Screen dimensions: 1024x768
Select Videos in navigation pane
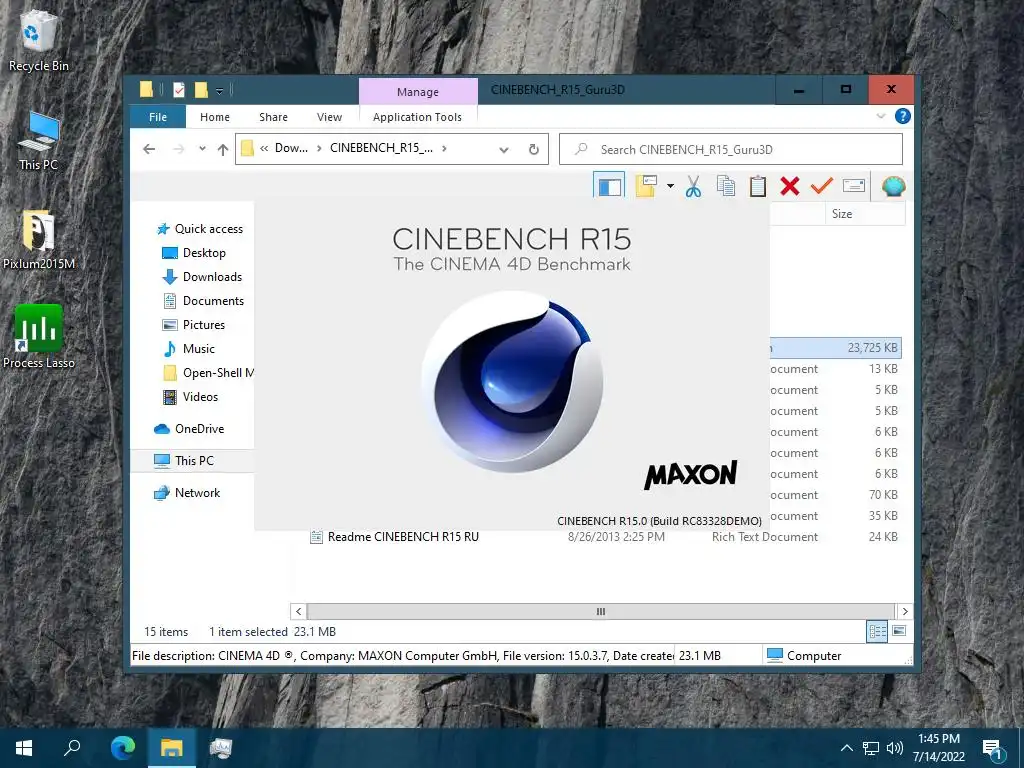click(190, 397)
